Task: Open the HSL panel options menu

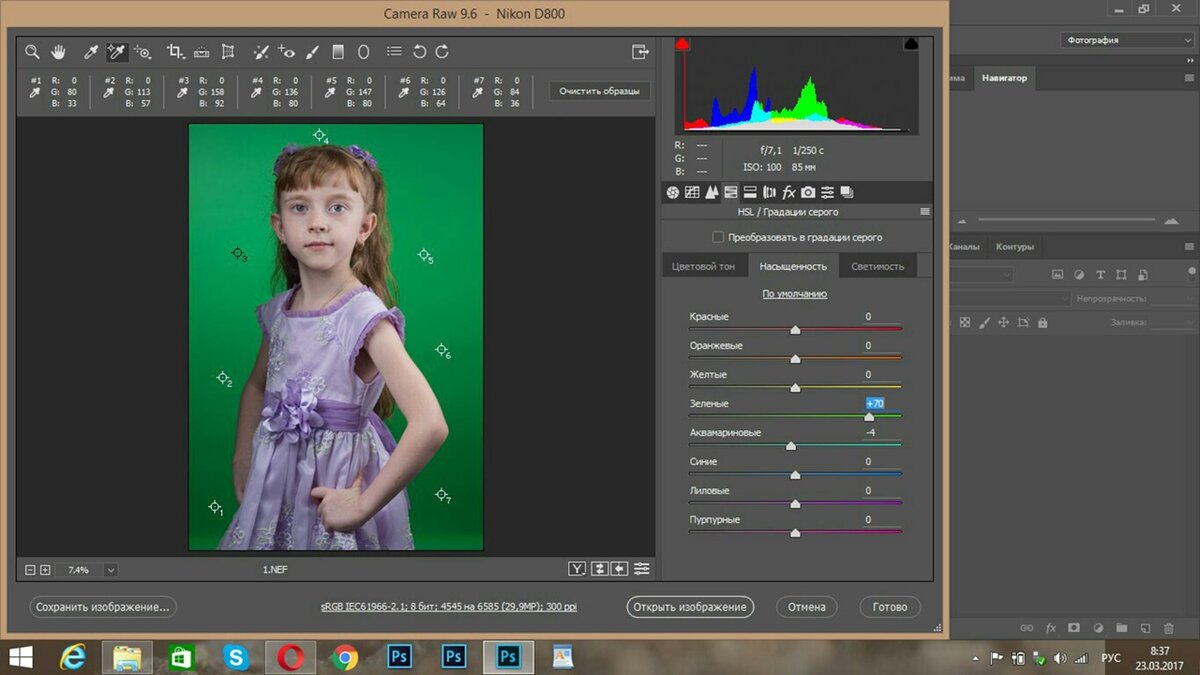Action: click(x=925, y=212)
